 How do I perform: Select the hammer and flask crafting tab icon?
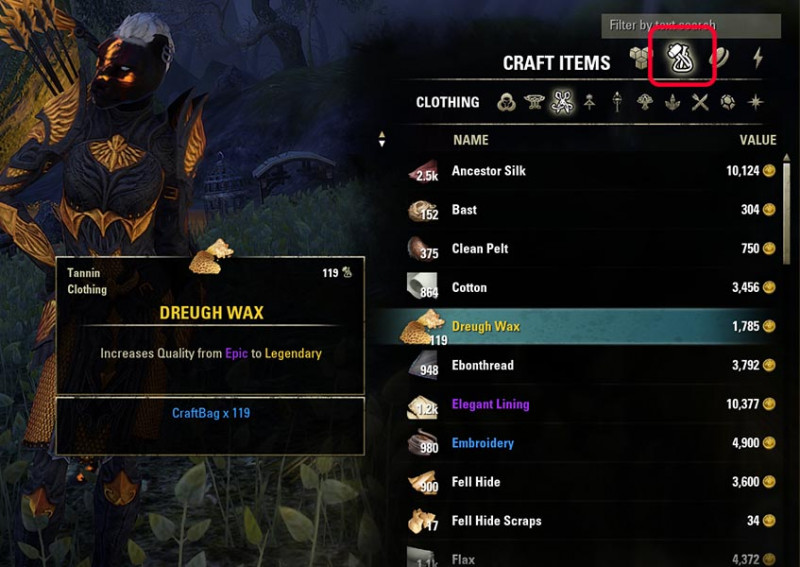(x=681, y=57)
